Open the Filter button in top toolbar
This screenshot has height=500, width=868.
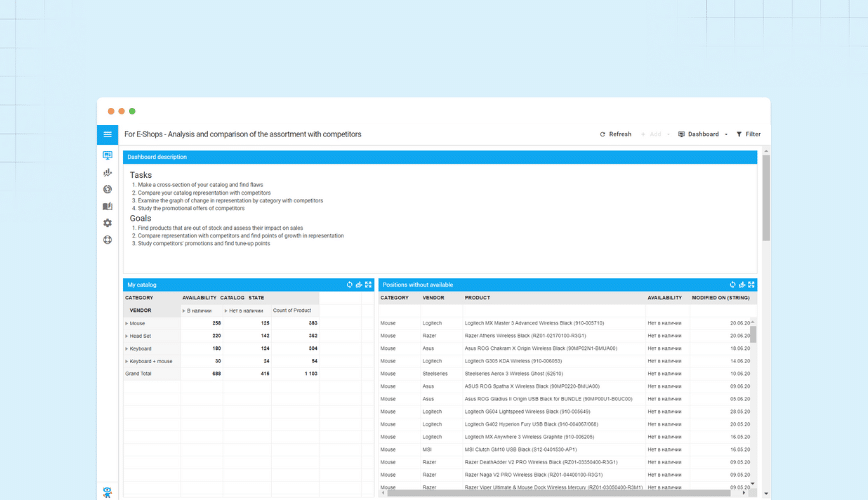pyautogui.click(x=748, y=134)
